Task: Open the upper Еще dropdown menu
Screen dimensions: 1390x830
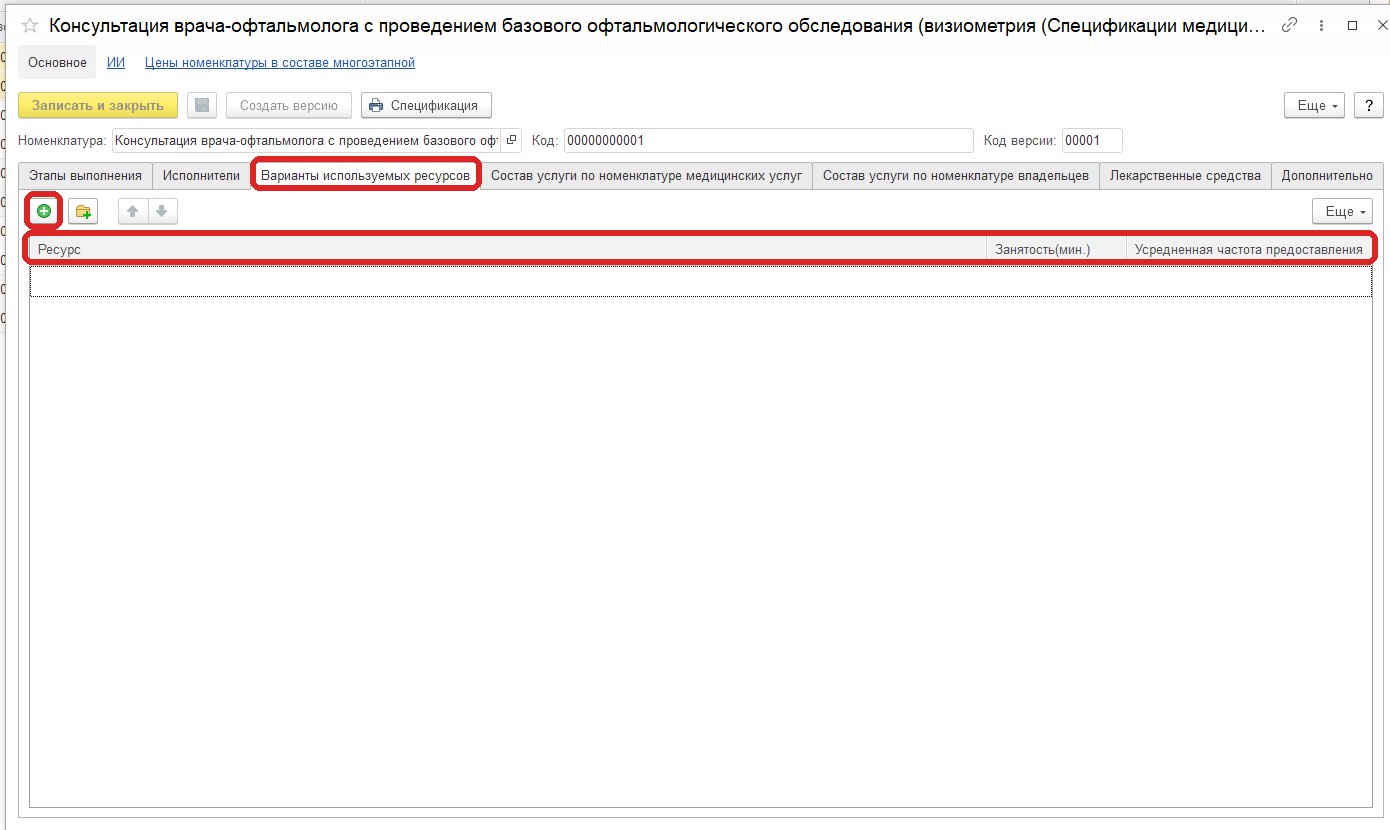Action: (1314, 105)
